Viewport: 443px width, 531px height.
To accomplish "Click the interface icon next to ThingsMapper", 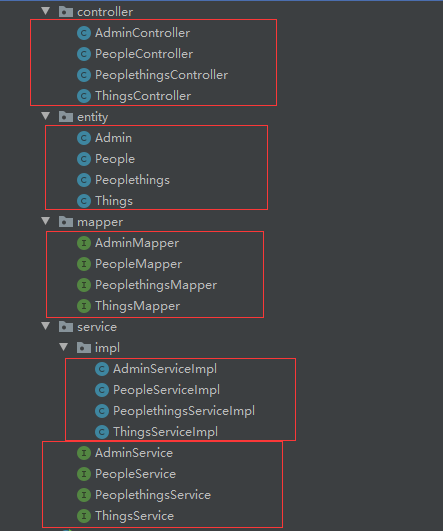I will [x=84, y=306].
